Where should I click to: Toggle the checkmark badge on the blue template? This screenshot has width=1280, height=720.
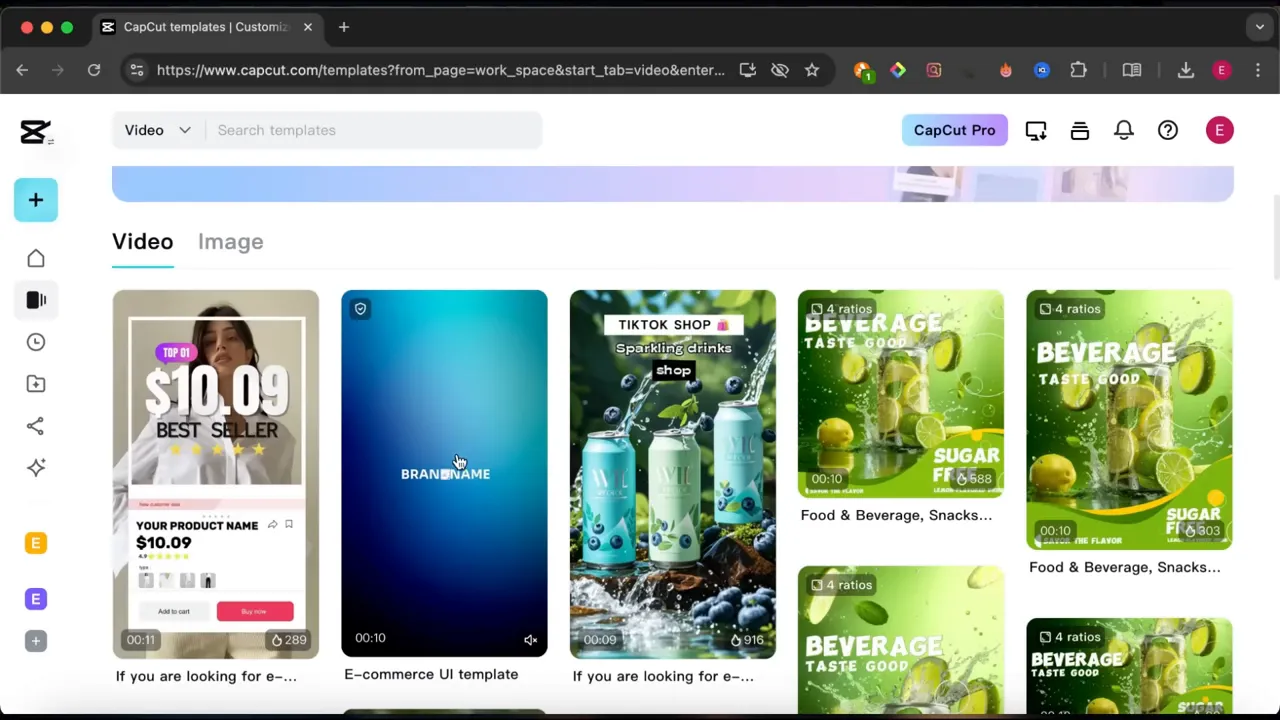click(360, 308)
